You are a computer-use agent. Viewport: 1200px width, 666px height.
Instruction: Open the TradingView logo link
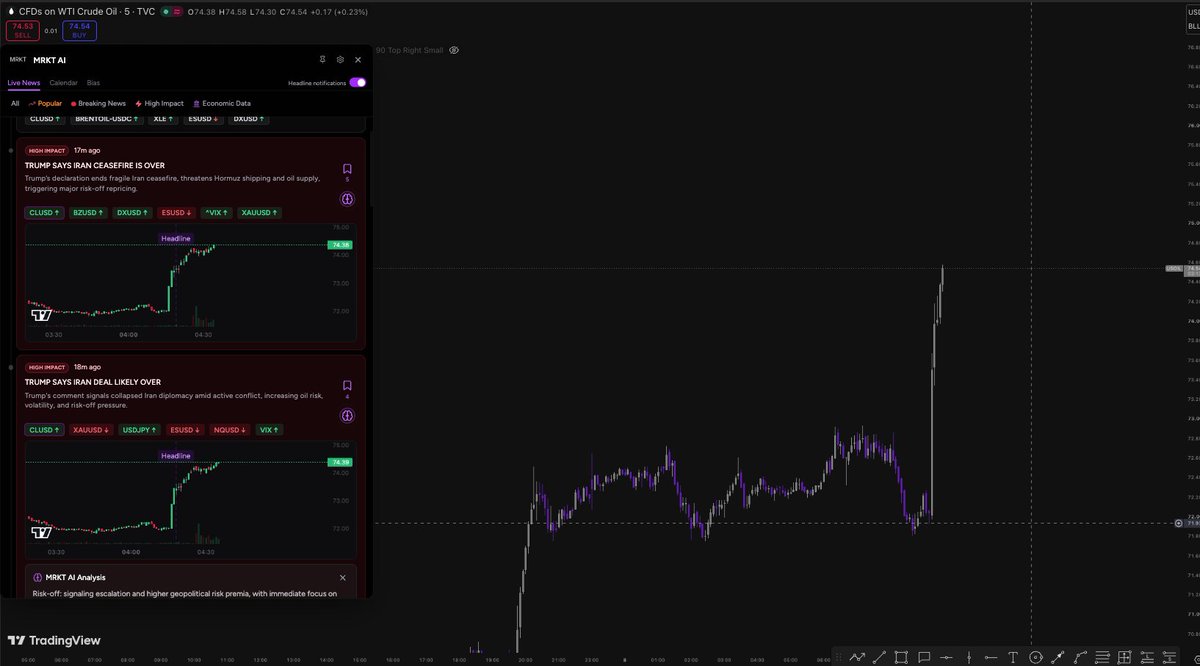54,640
